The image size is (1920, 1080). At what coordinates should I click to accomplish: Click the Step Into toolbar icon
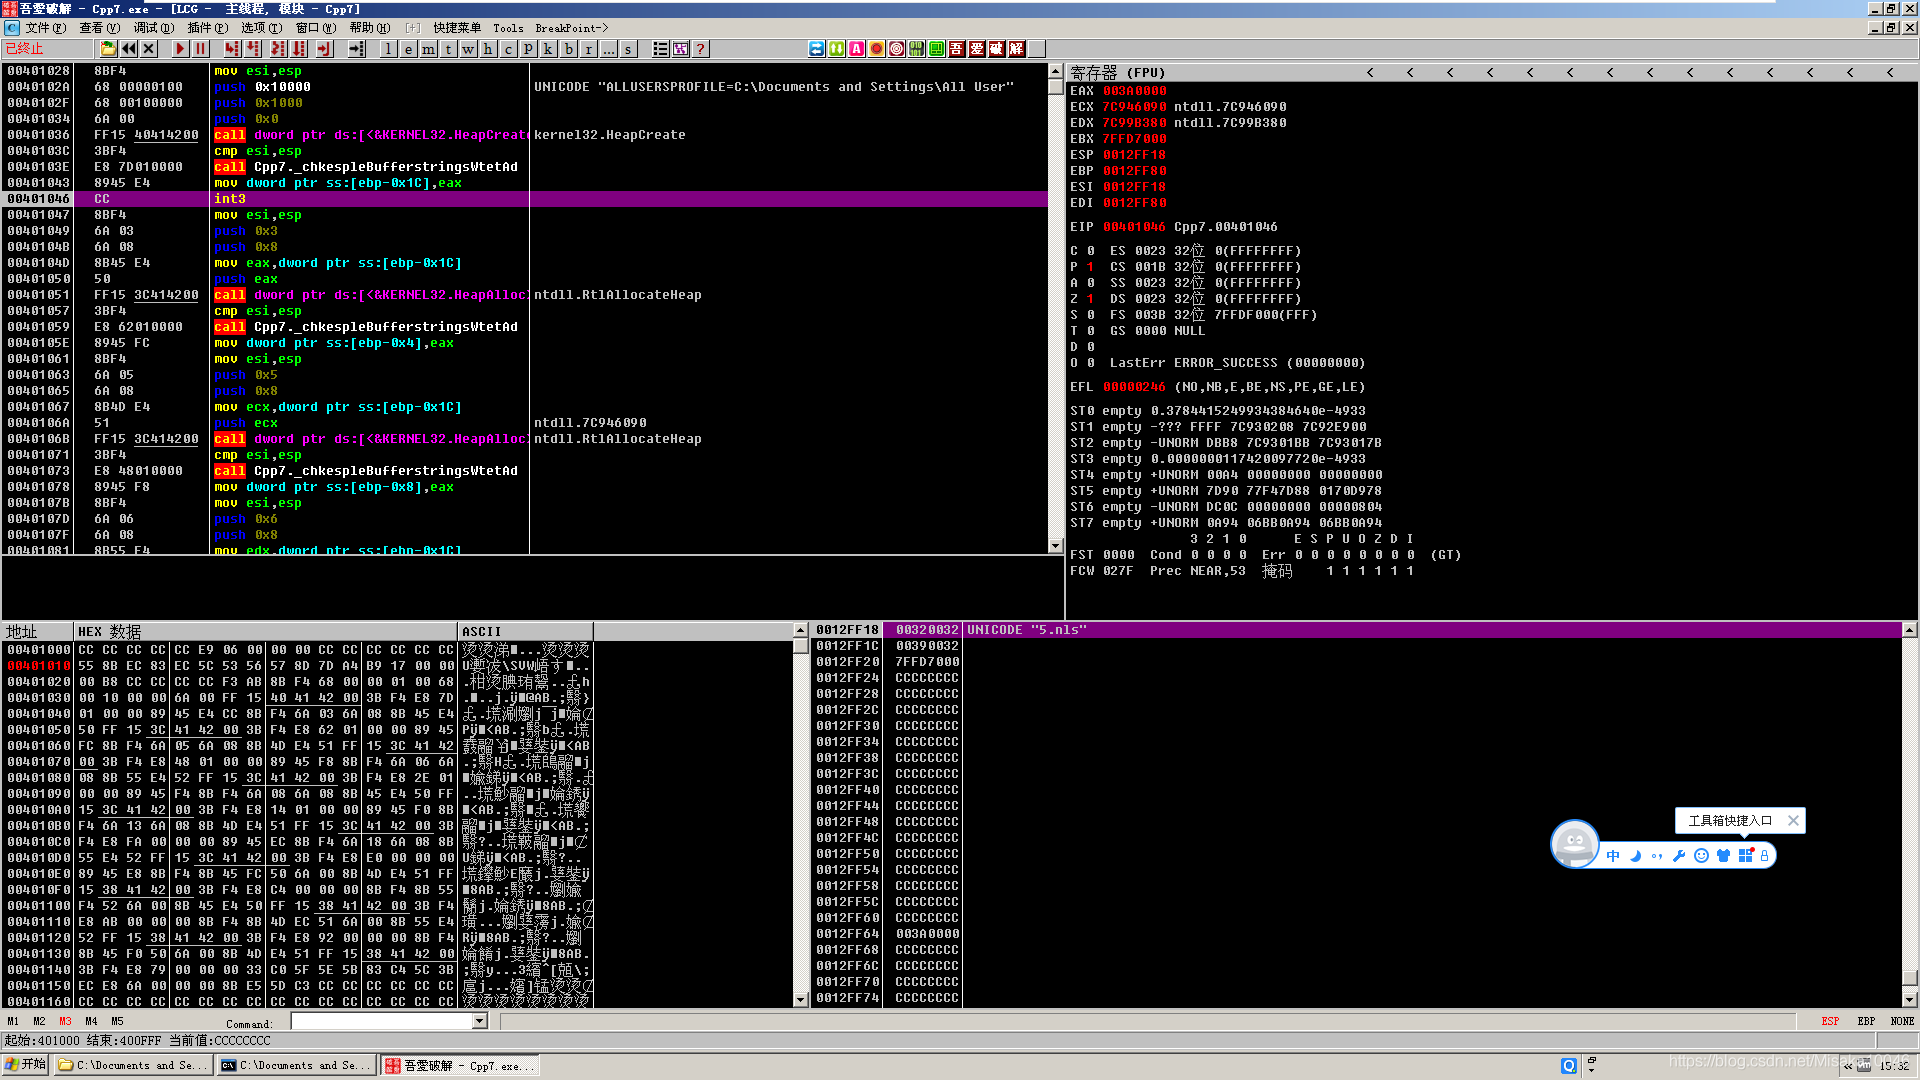[x=232, y=49]
